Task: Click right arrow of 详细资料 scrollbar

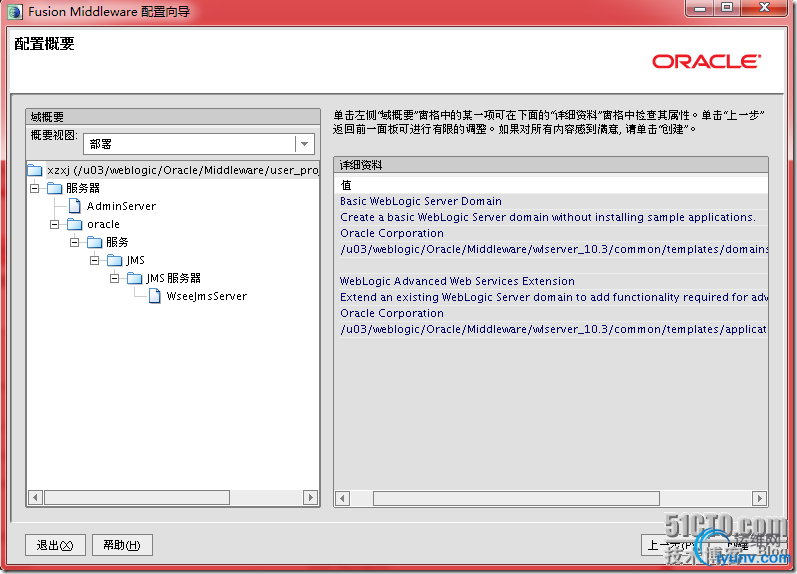Action: [759, 498]
